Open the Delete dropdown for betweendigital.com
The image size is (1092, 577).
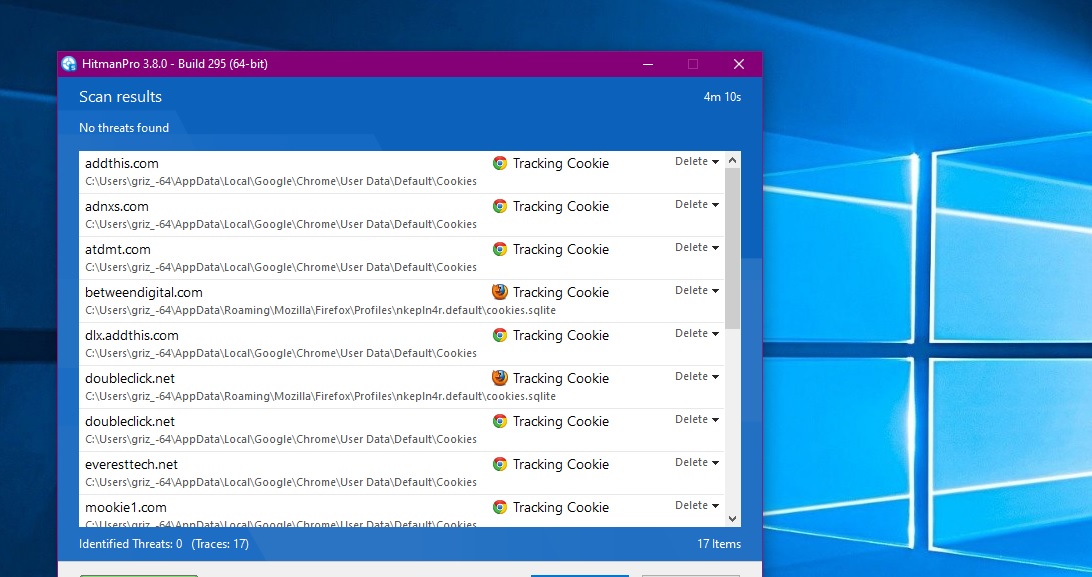click(x=696, y=291)
